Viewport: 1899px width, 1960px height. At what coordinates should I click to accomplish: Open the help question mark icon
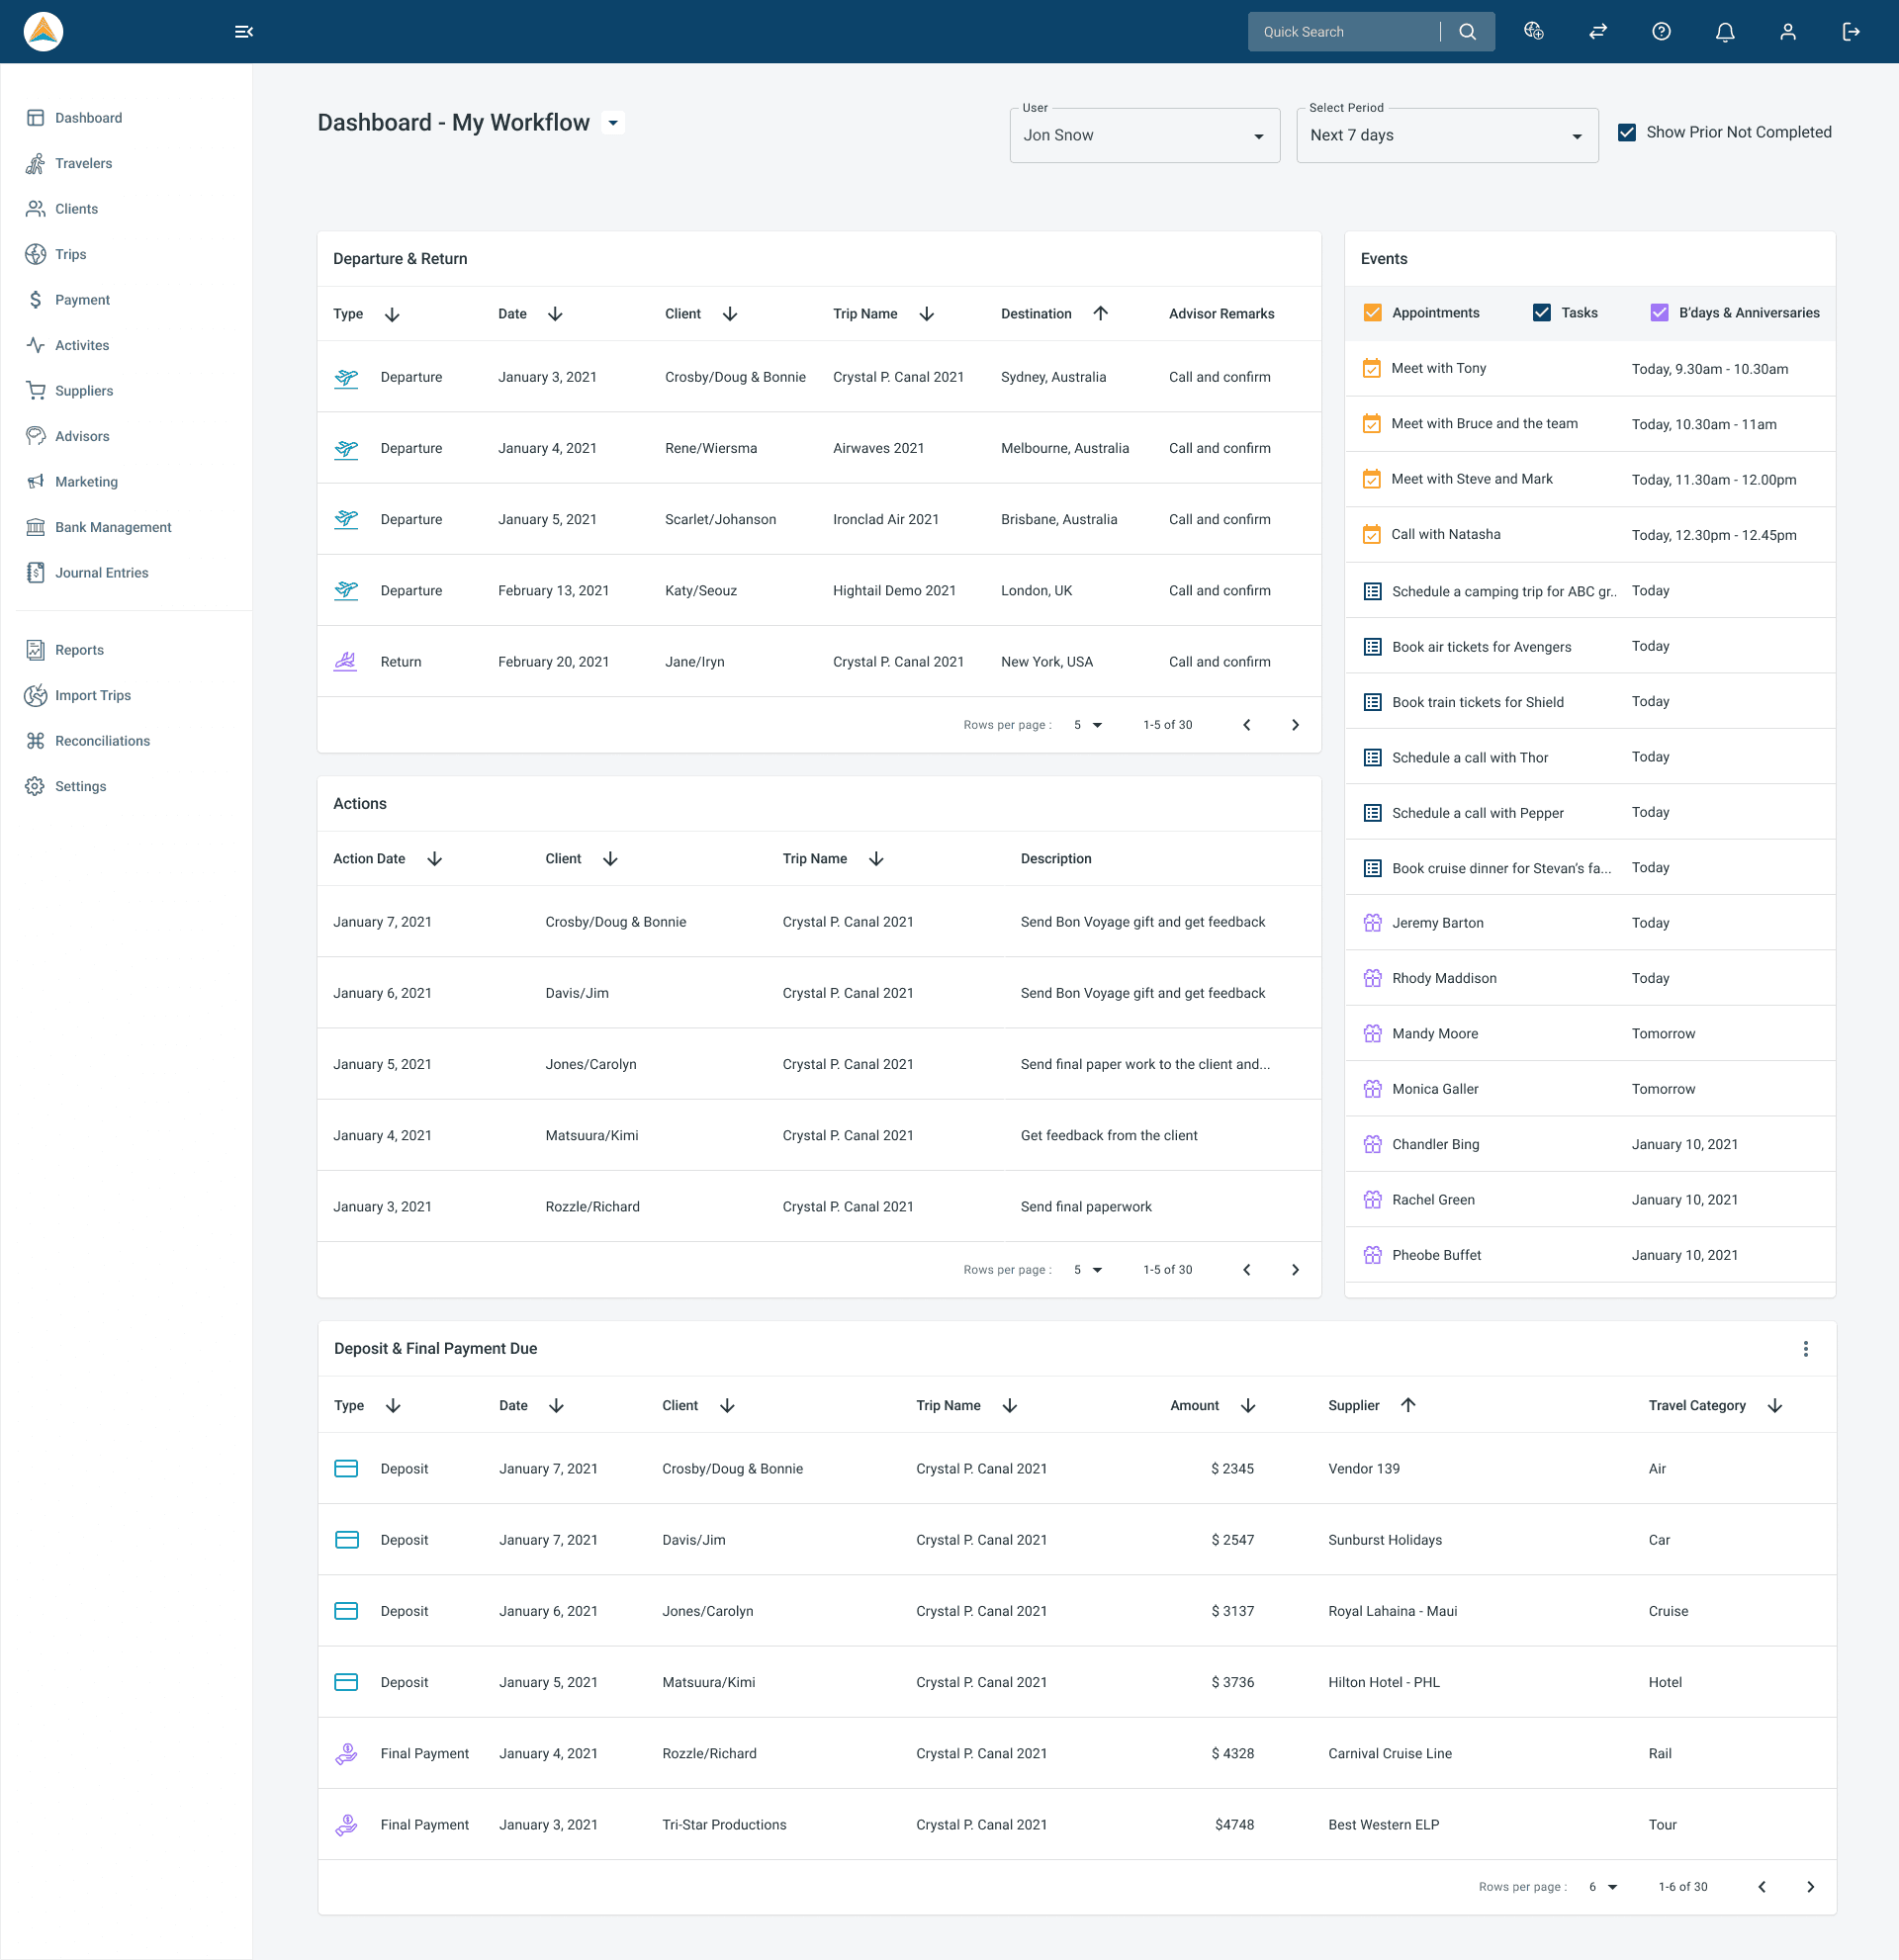pyautogui.click(x=1661, y=32)
